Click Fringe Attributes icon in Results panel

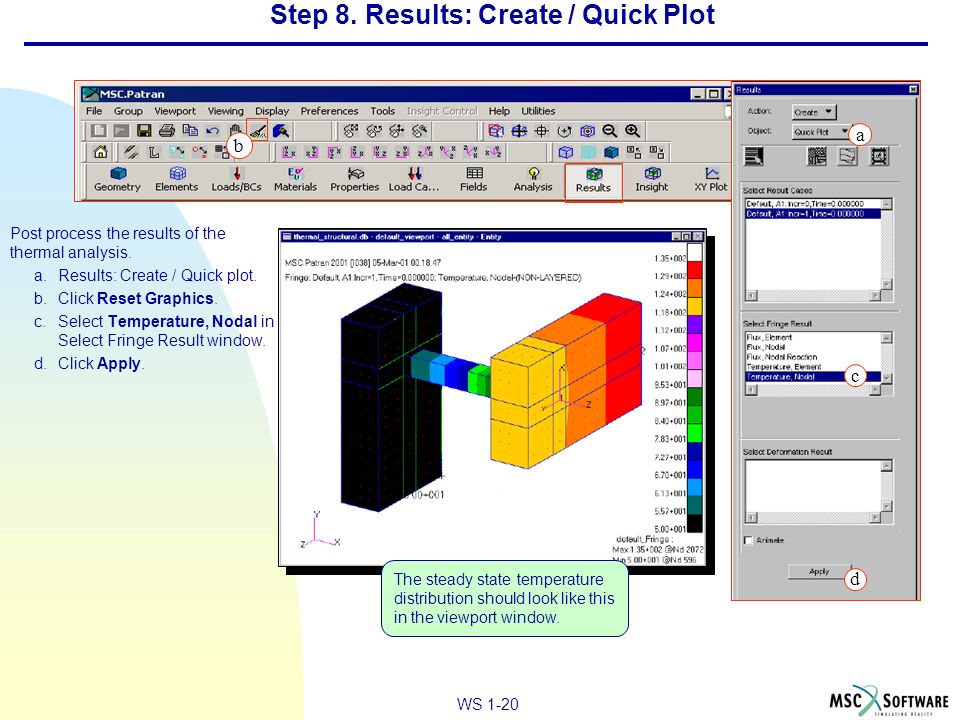tap(817, 157)
